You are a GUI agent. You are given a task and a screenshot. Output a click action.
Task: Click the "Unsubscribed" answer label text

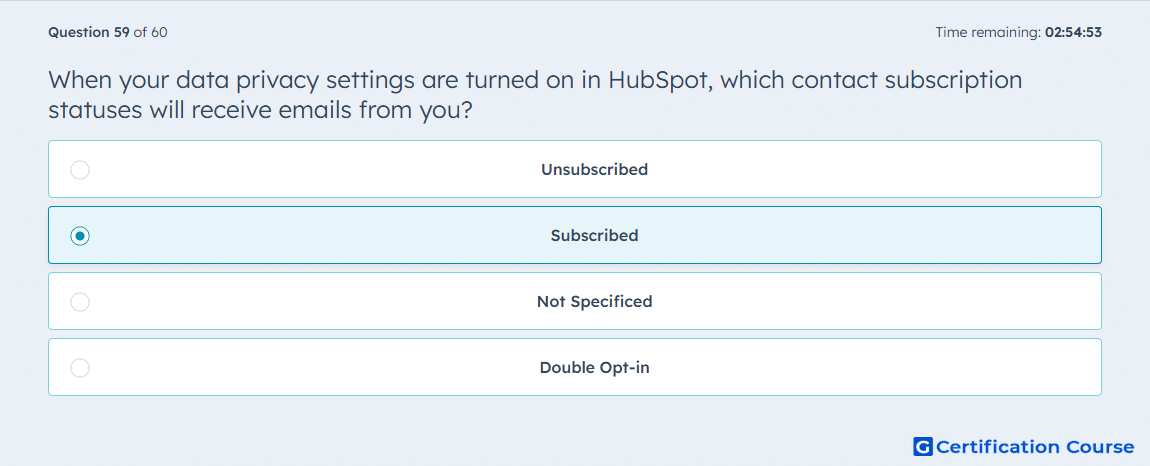pyautogui.click(x=594, y=170)
